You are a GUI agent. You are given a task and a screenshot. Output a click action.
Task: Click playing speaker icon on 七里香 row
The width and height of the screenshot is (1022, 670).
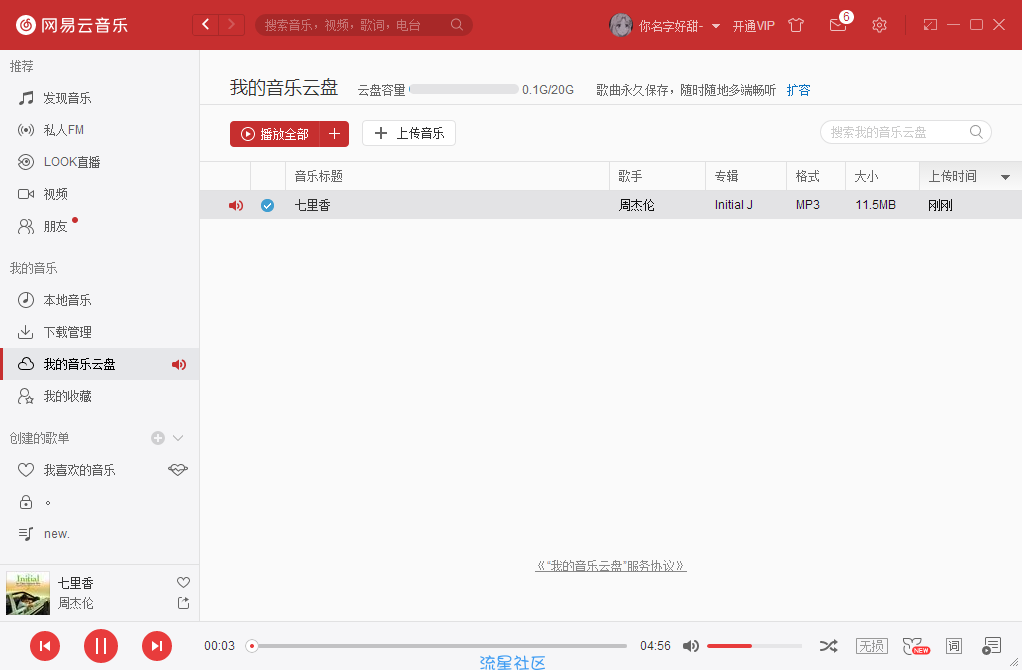click(236, 205)
